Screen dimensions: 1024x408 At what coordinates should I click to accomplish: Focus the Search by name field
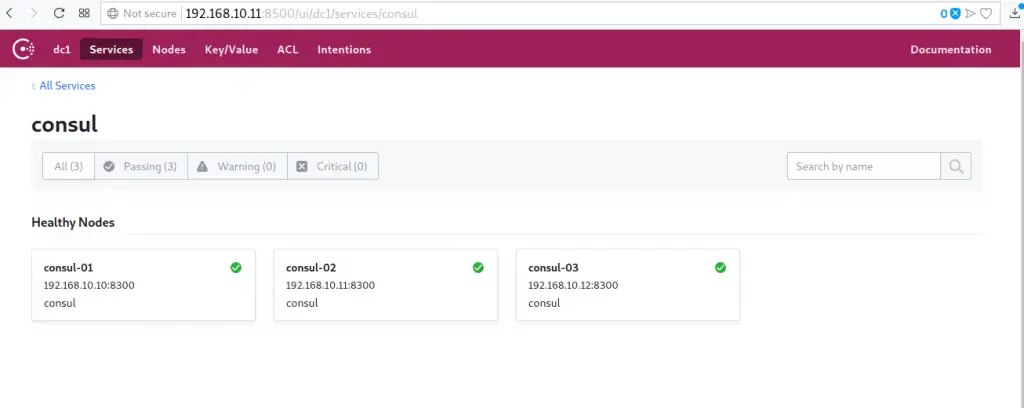pyautogui.click(x=863, y=166)
